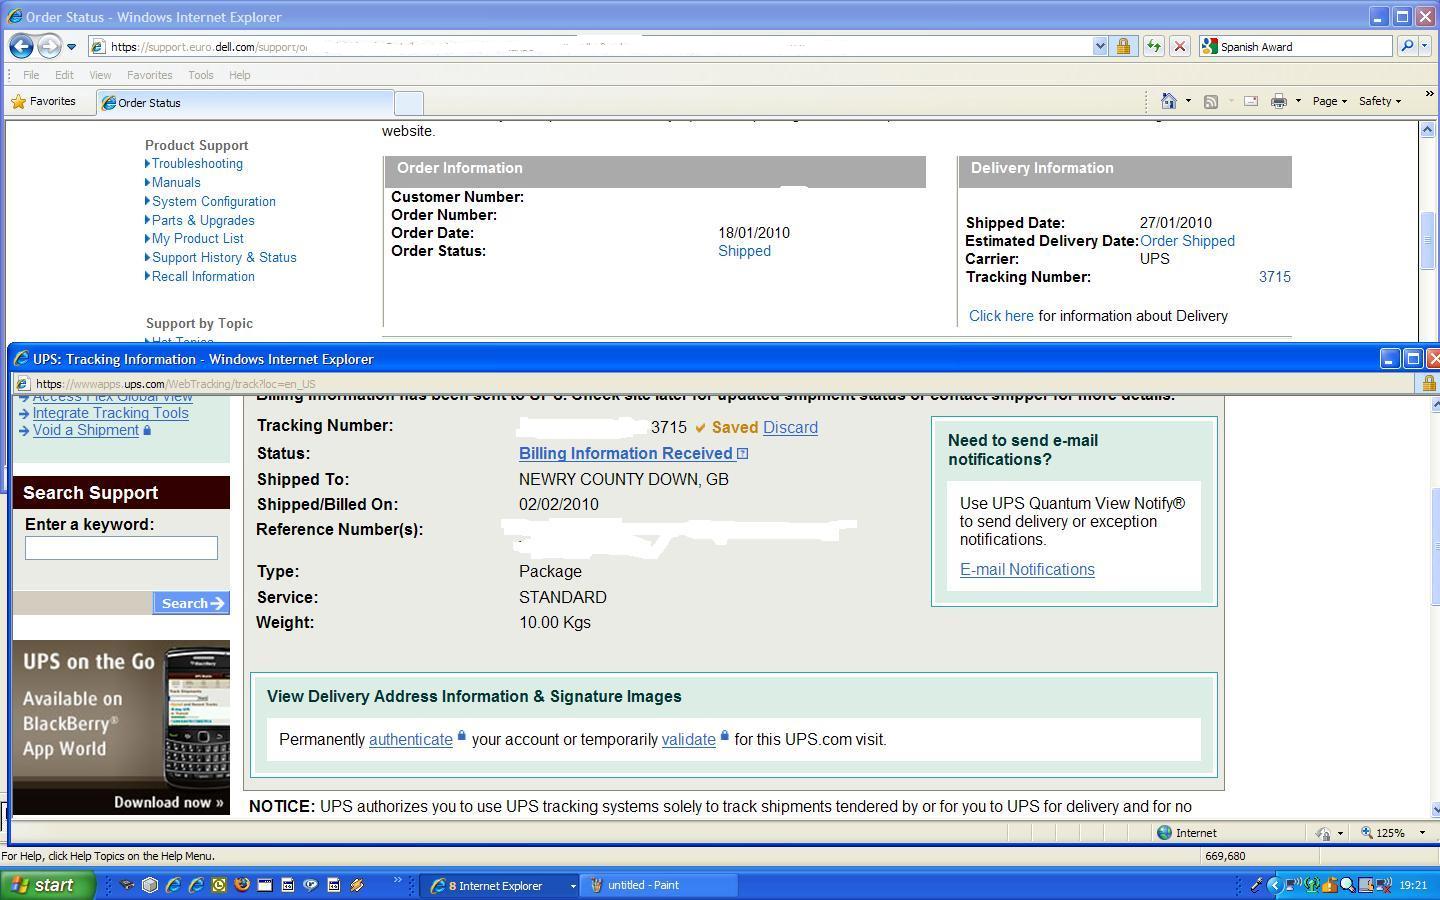Screen dimensions: 1440x900
Task: Click the Discard link beside Saved
Action: [790, 428]
